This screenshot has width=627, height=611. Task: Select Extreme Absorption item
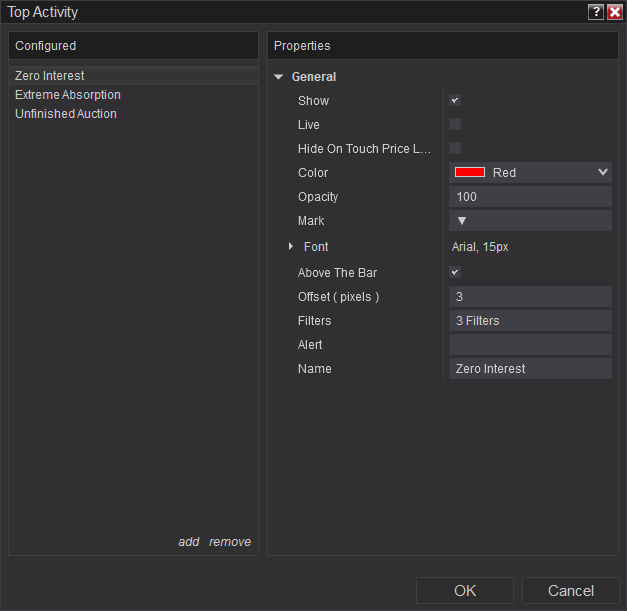tap(68, 95)
